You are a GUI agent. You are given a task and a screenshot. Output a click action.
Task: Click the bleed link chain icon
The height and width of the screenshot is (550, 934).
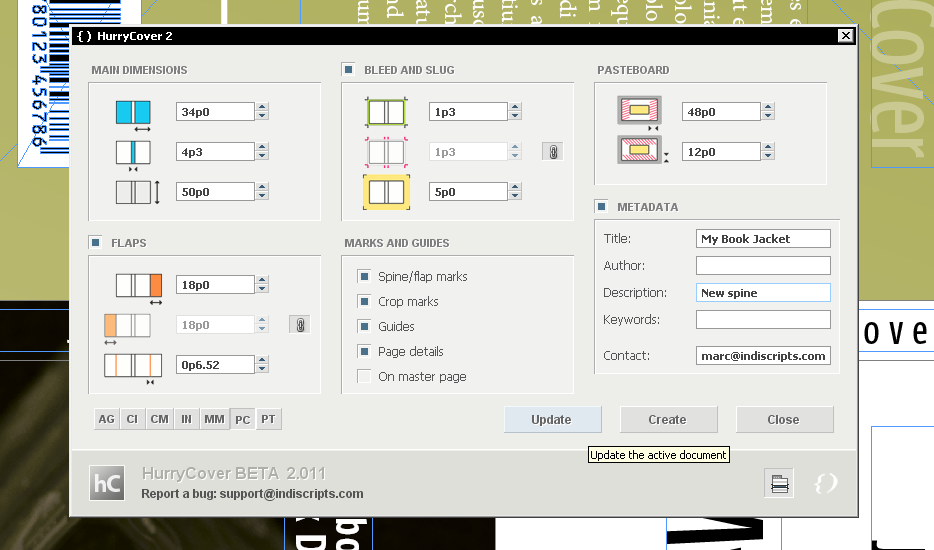click(551, 151)
